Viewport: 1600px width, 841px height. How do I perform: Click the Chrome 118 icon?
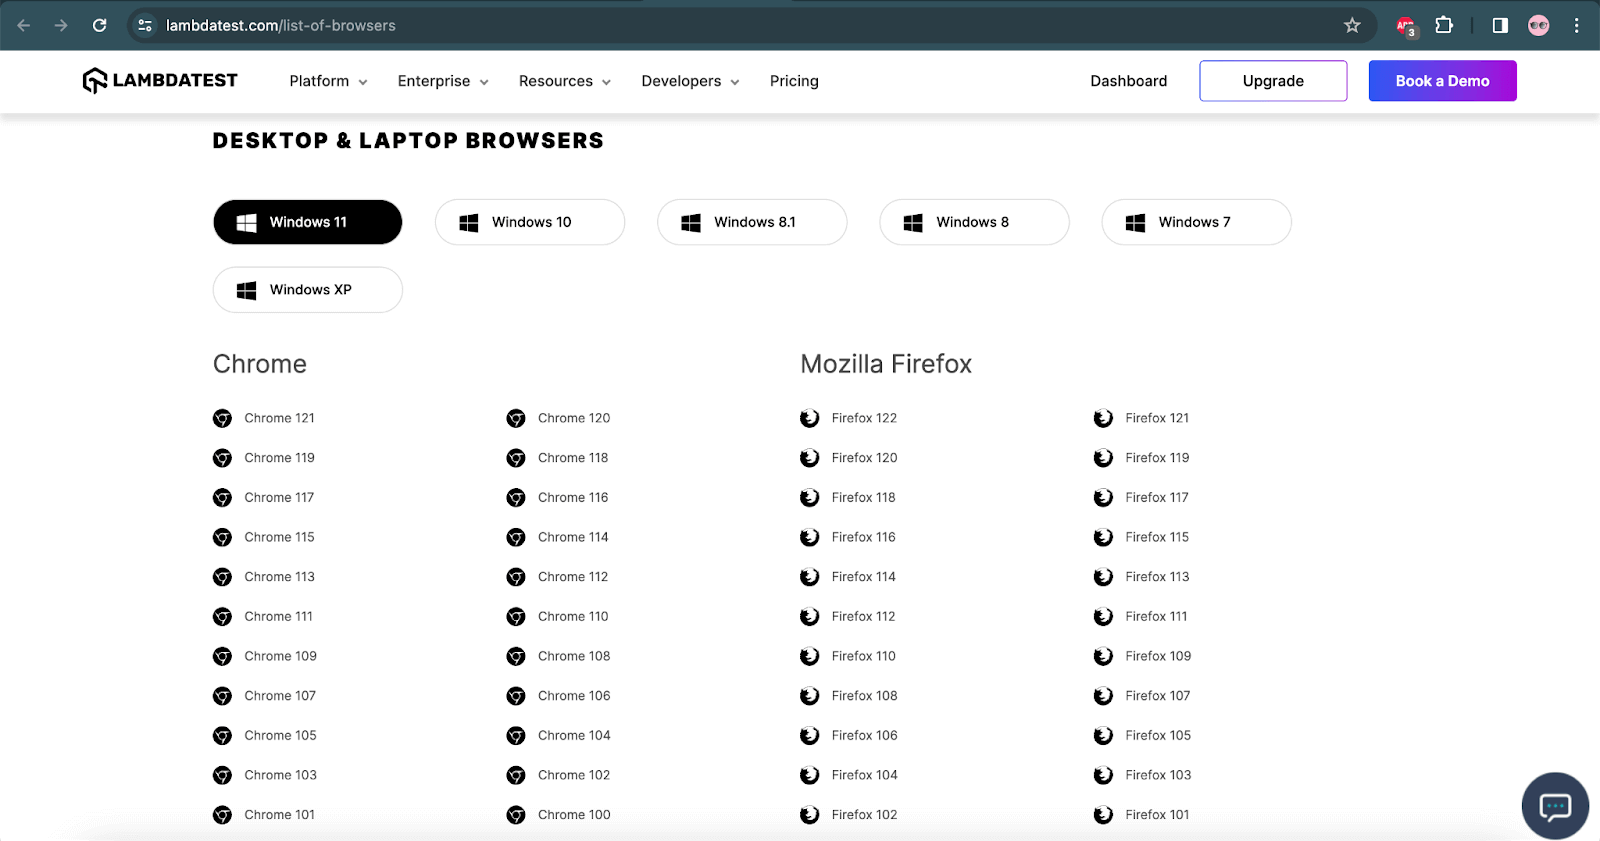point(516,458)
